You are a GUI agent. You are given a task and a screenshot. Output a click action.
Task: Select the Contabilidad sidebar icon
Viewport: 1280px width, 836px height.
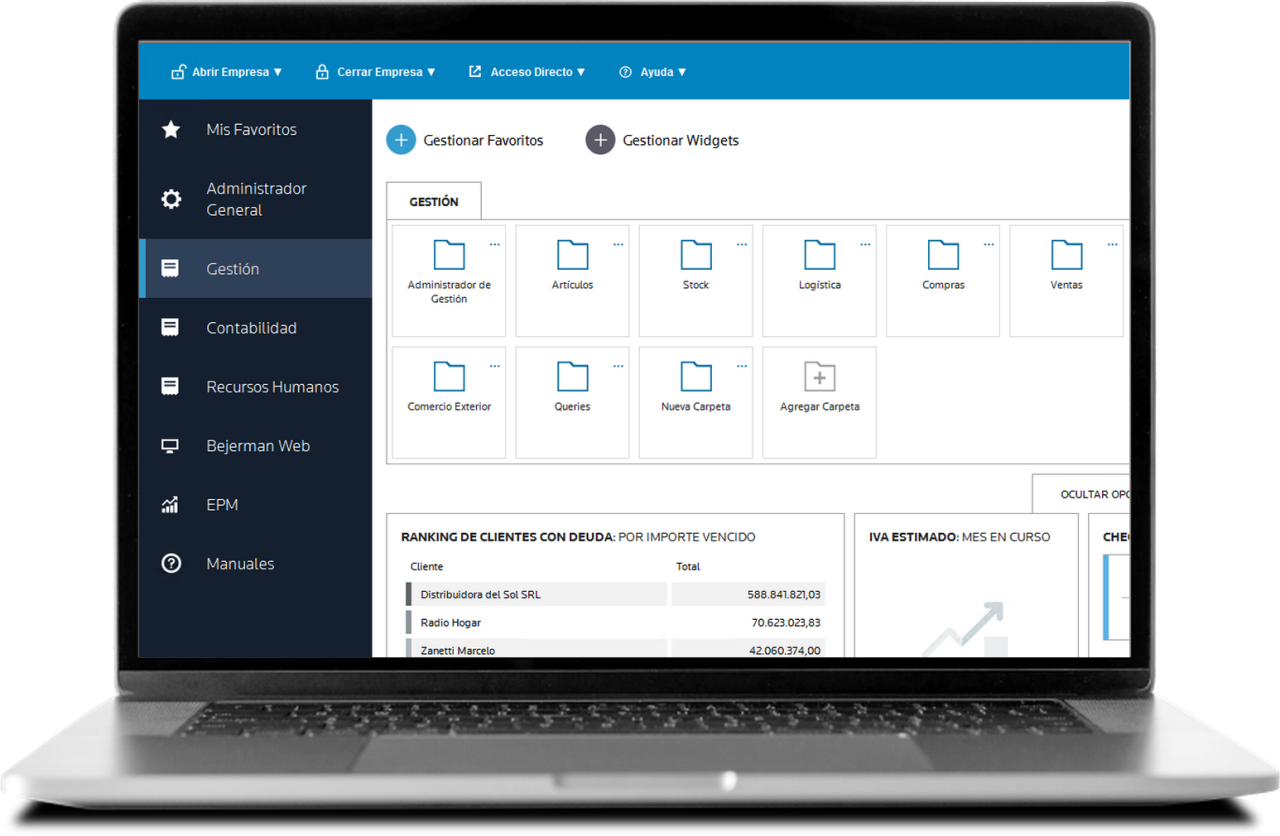[x=171, y=328]
